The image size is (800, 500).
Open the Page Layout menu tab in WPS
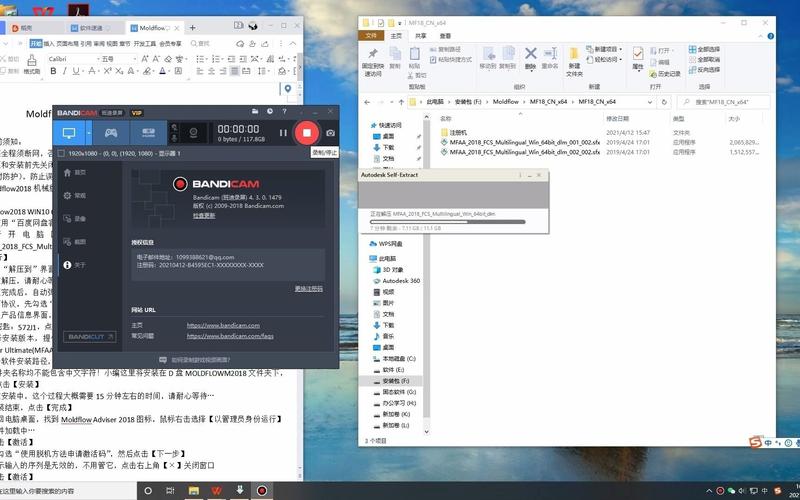pyautogui.click(x=67, y=44)
